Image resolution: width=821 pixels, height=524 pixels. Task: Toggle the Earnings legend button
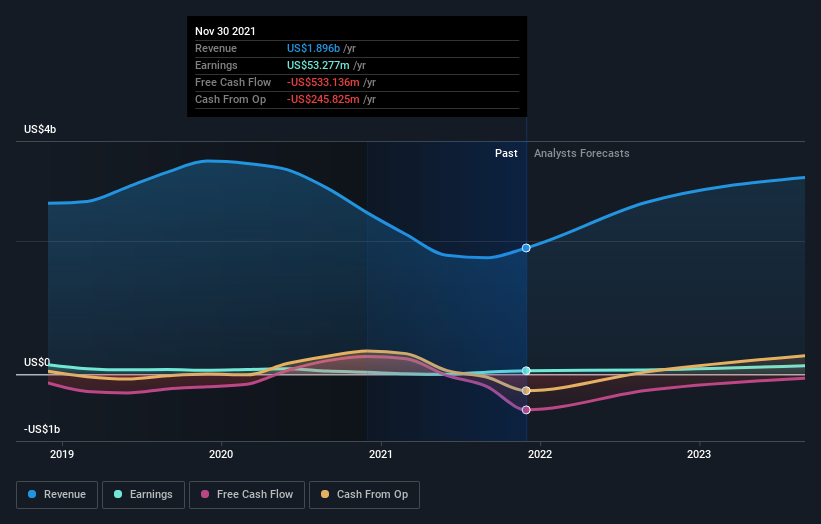click(x=143, y=495)
